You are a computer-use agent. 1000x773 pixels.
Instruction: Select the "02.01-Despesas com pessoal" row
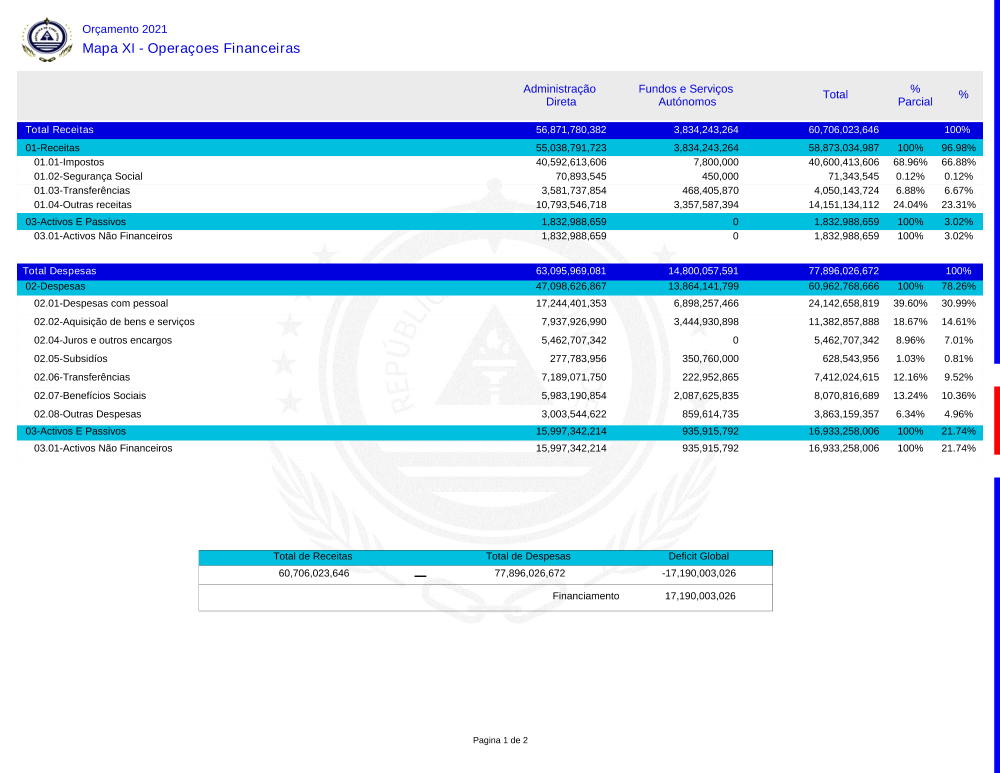coord(101,303)
